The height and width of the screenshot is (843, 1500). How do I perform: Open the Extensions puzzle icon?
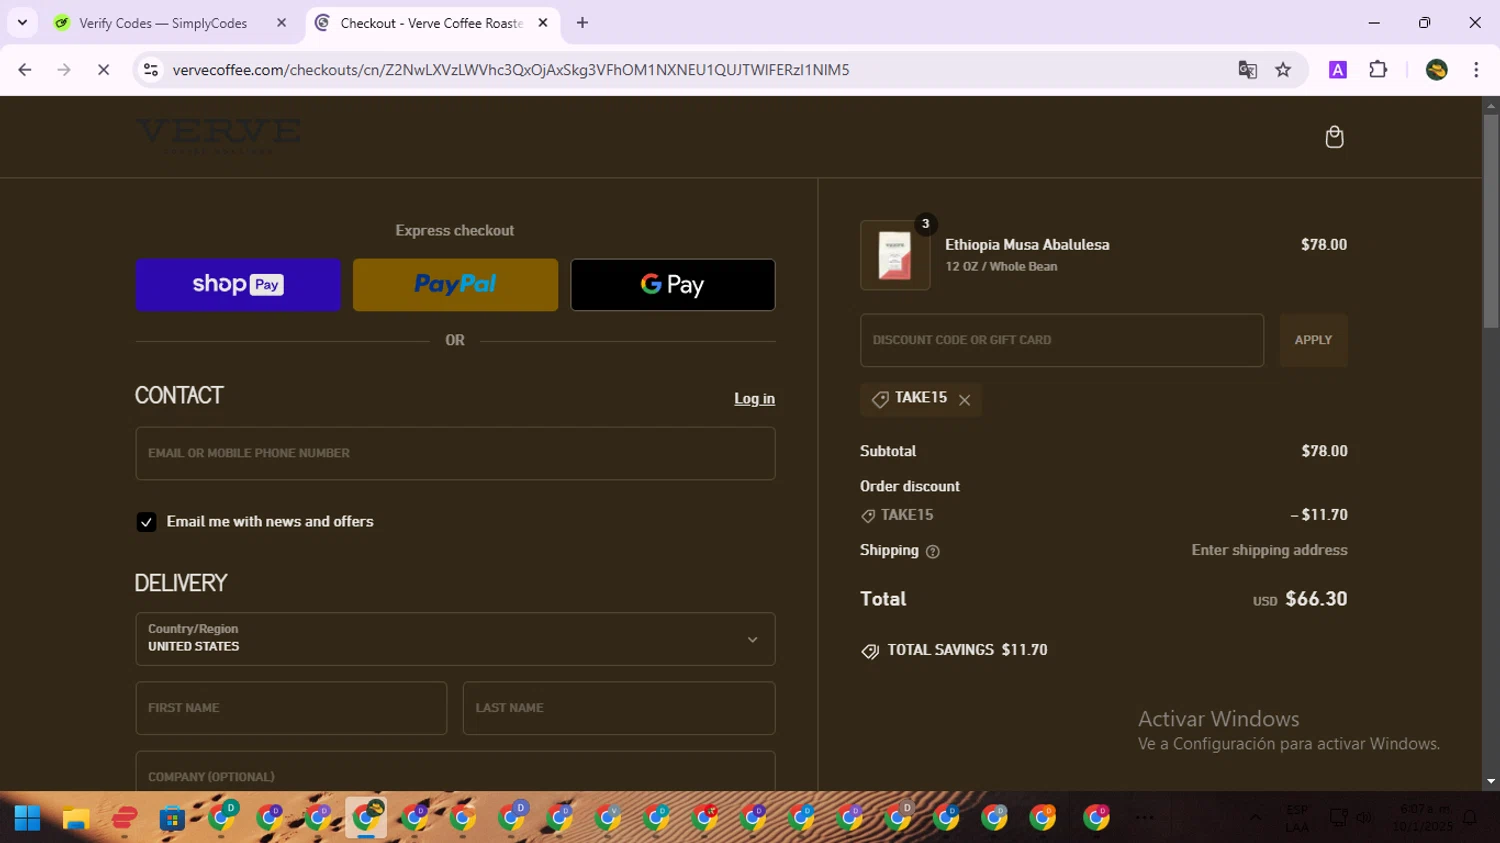tap(1378, 70)
